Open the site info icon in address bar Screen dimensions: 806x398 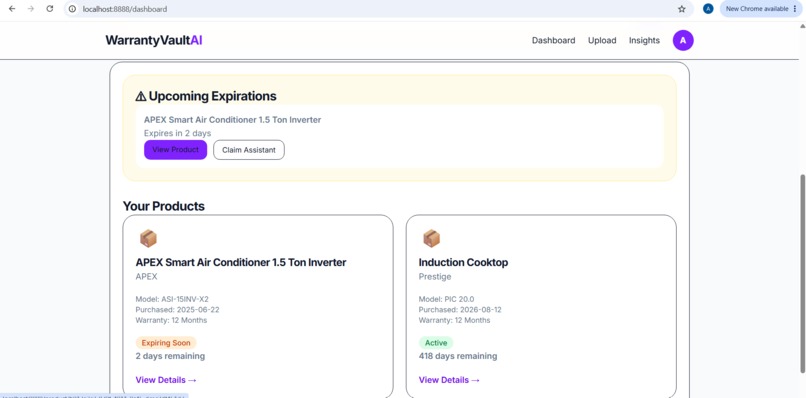coord(72,9)
